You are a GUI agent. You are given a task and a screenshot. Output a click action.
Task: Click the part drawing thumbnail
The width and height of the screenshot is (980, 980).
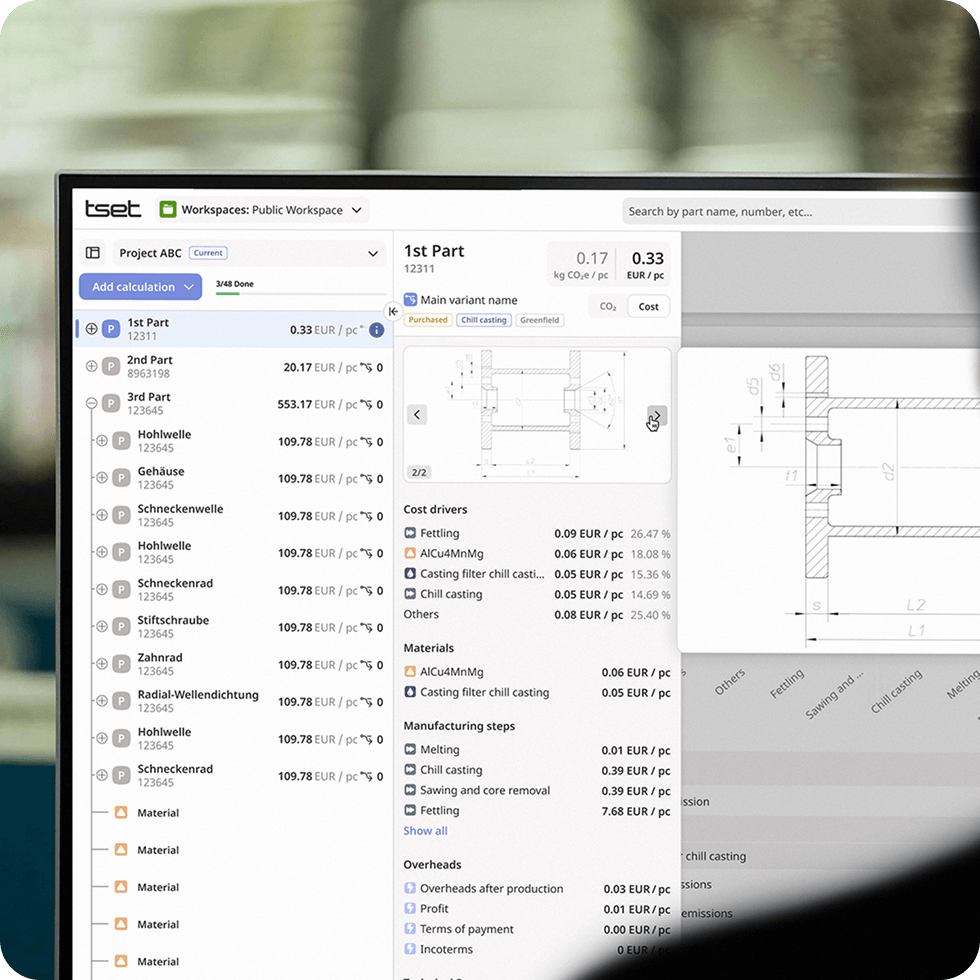(537, 415)
